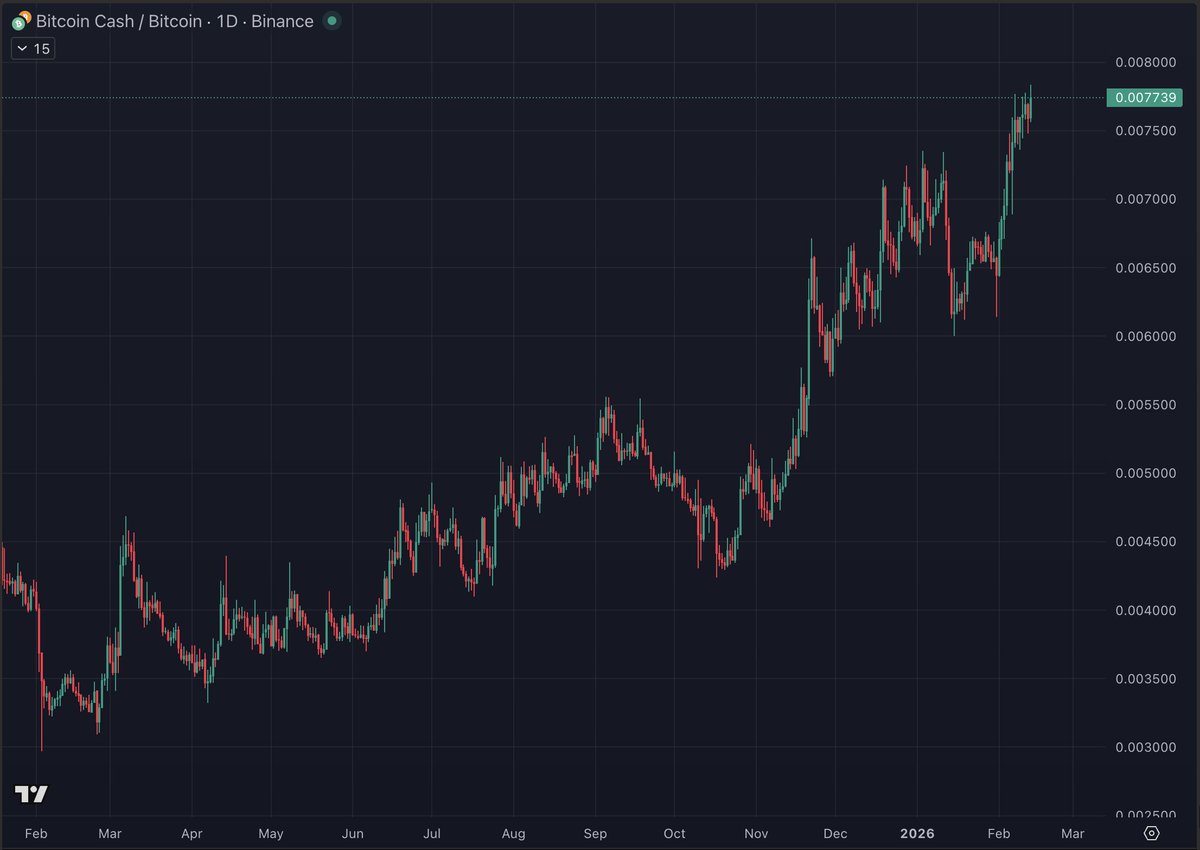Click the 0.004000 price axis label
Viewport: 1200px width, 850px height.
click(1146, 610)
